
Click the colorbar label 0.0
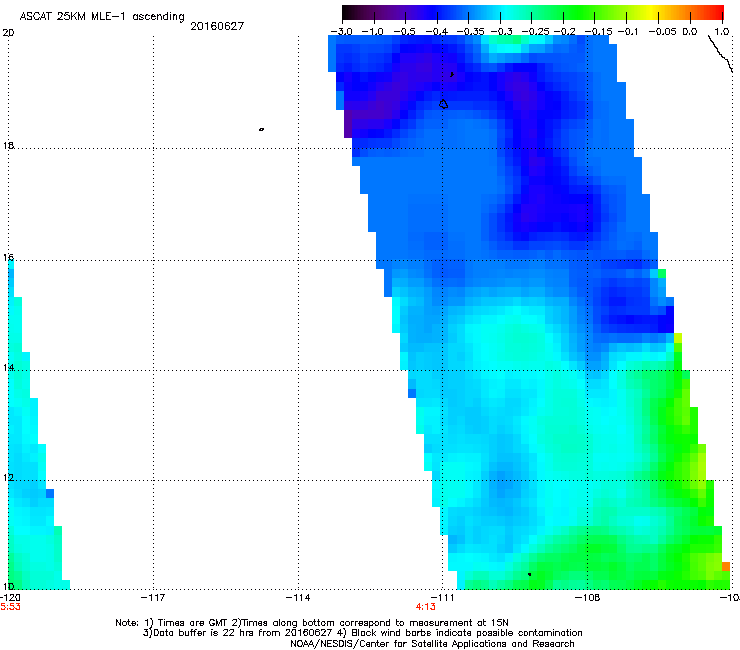pyautogui.click(x=690, y=32)
